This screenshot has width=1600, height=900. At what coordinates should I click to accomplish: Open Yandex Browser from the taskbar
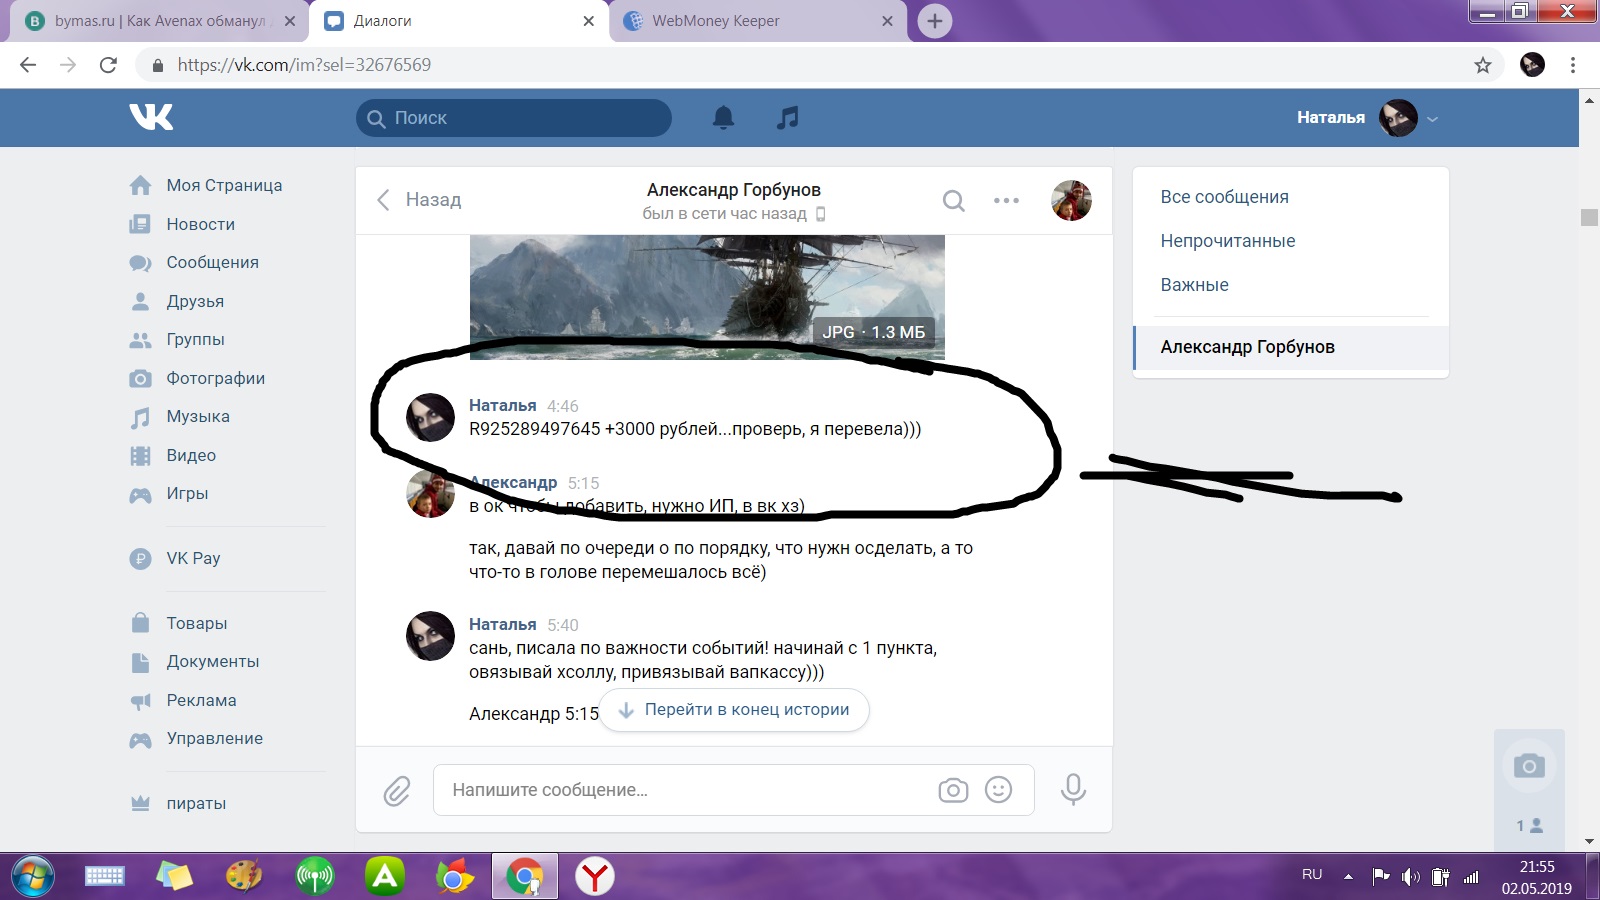(595, 877)
